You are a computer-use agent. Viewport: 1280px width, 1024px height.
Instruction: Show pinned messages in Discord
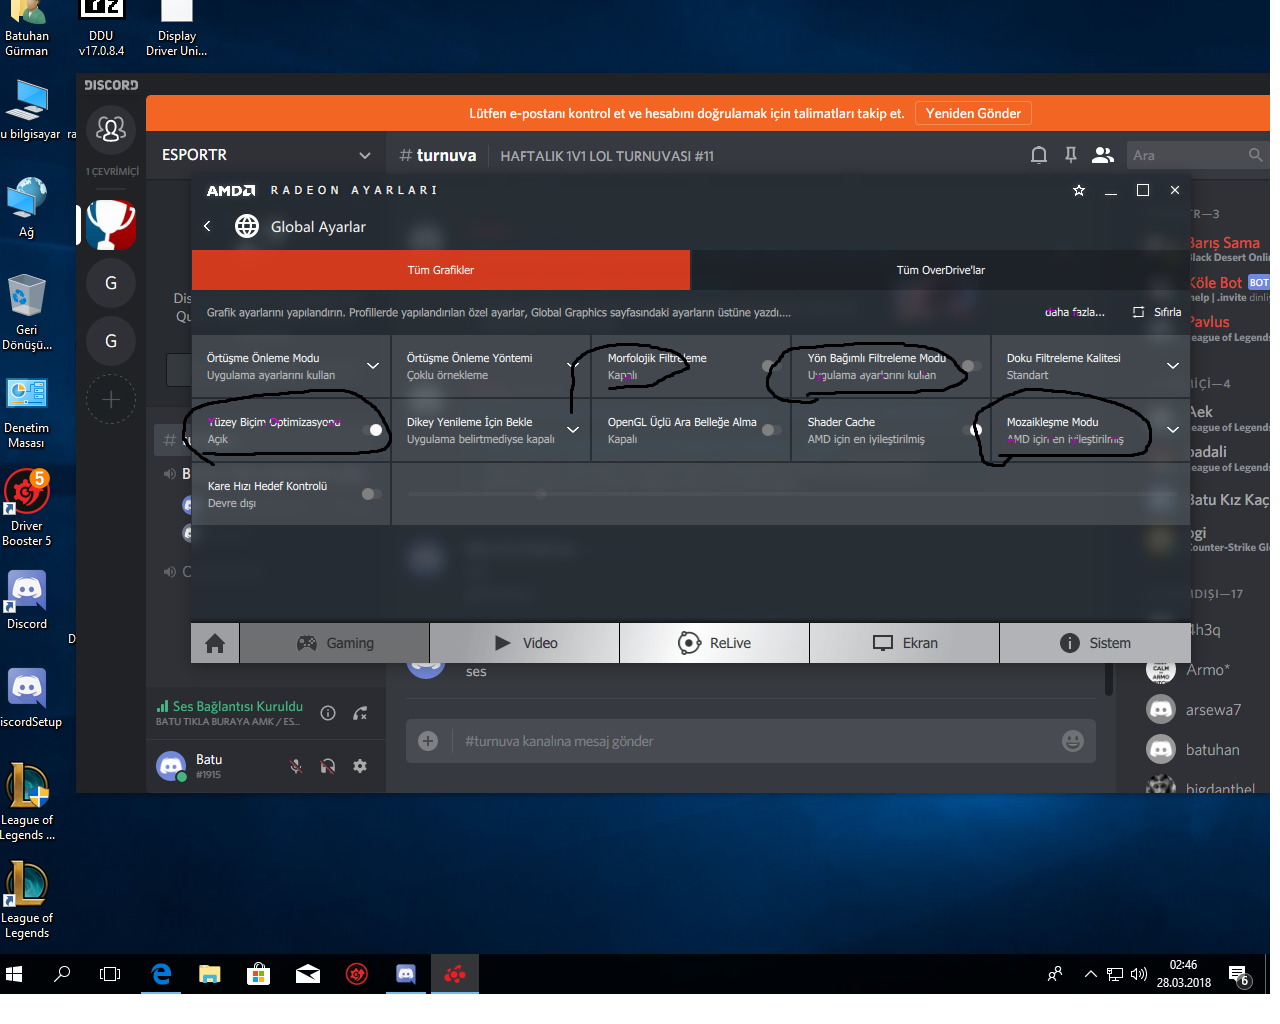click(1071, 155)
